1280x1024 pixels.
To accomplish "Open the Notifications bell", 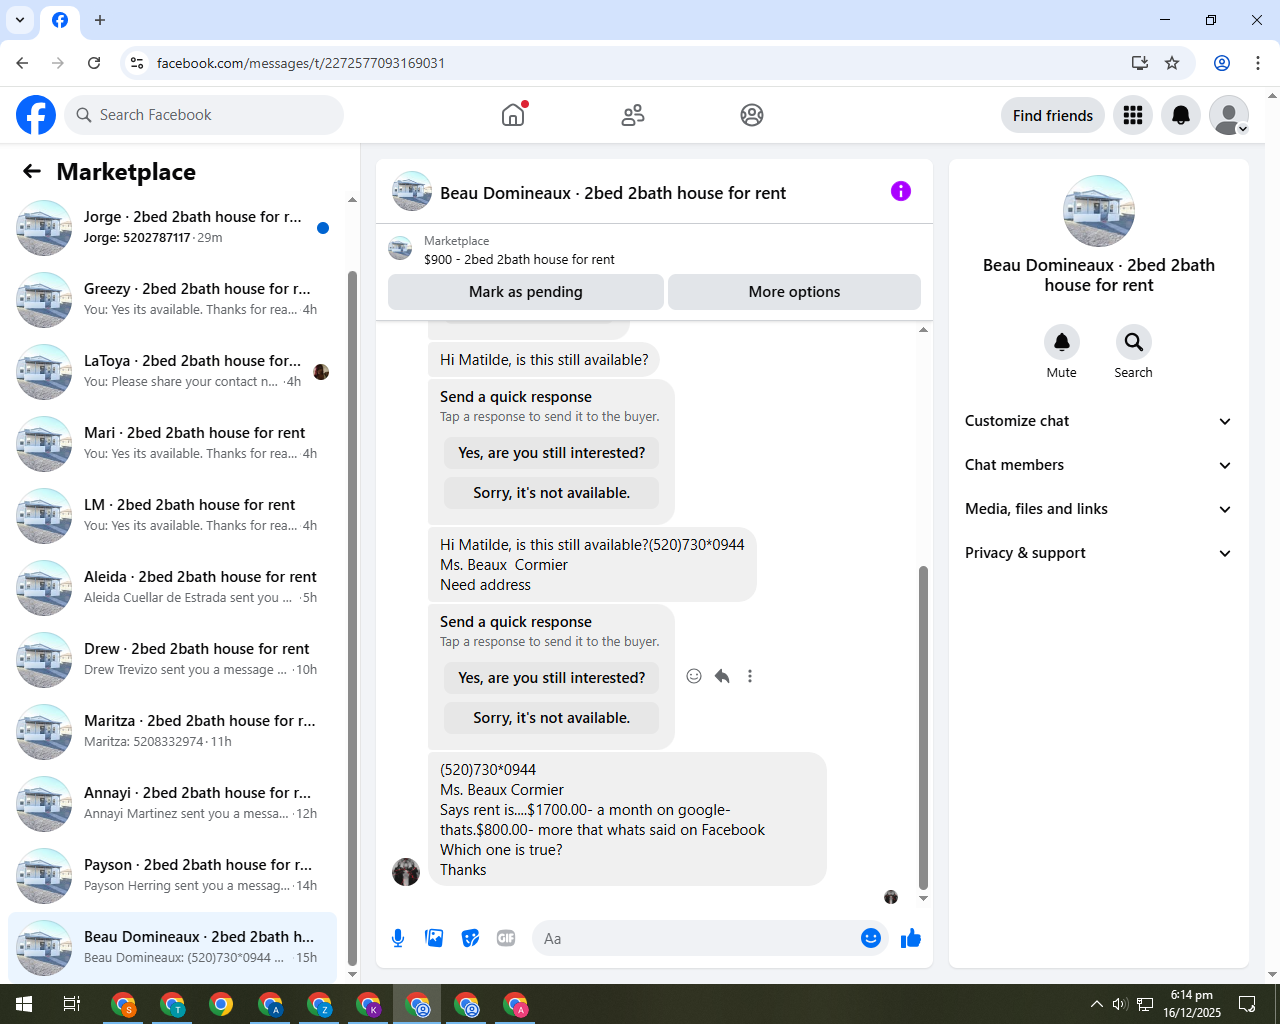I will [1181, 115].
